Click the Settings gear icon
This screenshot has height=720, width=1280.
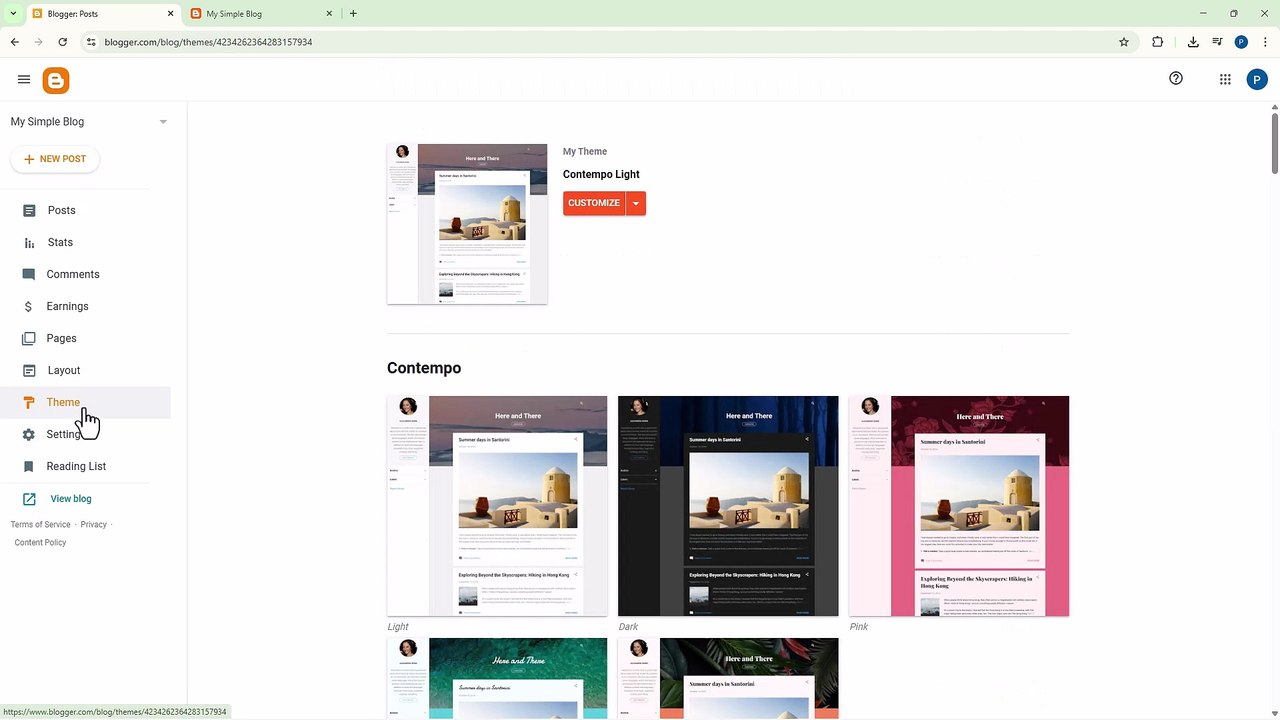(29, 434)
